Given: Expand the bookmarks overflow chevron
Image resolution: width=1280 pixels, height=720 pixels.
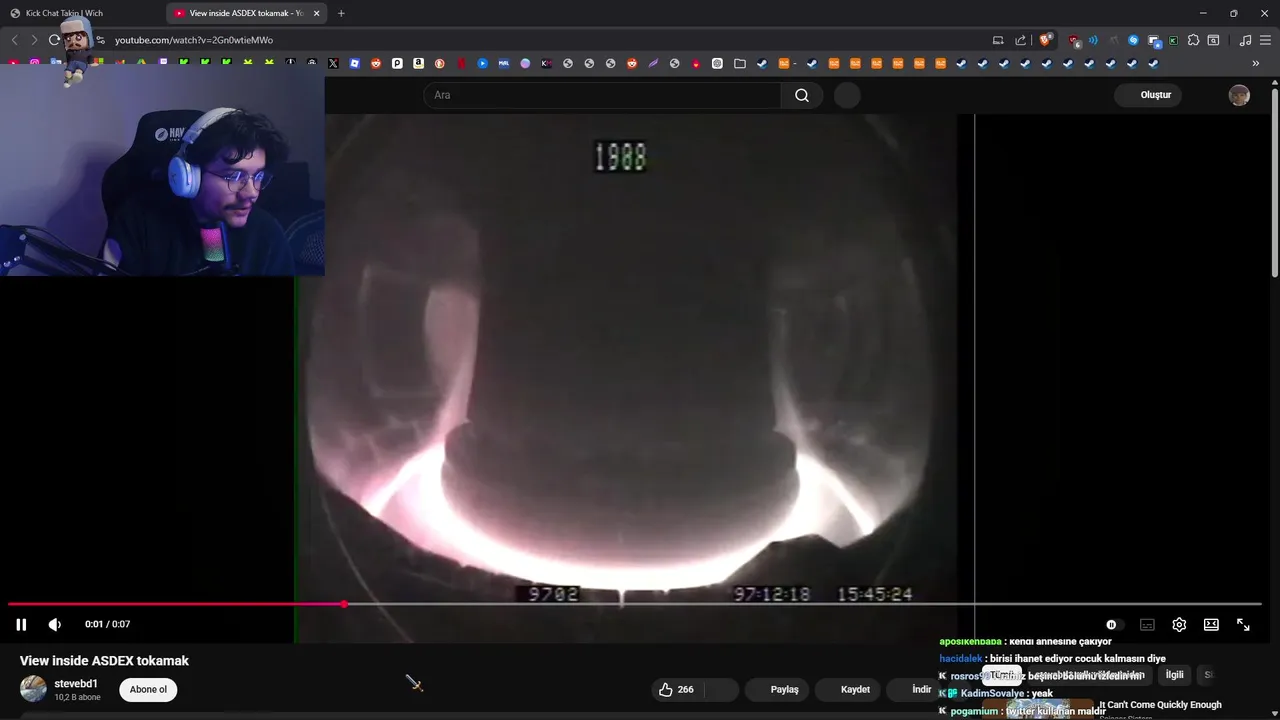Looking at the screenshot, I should coord(1256,63).
